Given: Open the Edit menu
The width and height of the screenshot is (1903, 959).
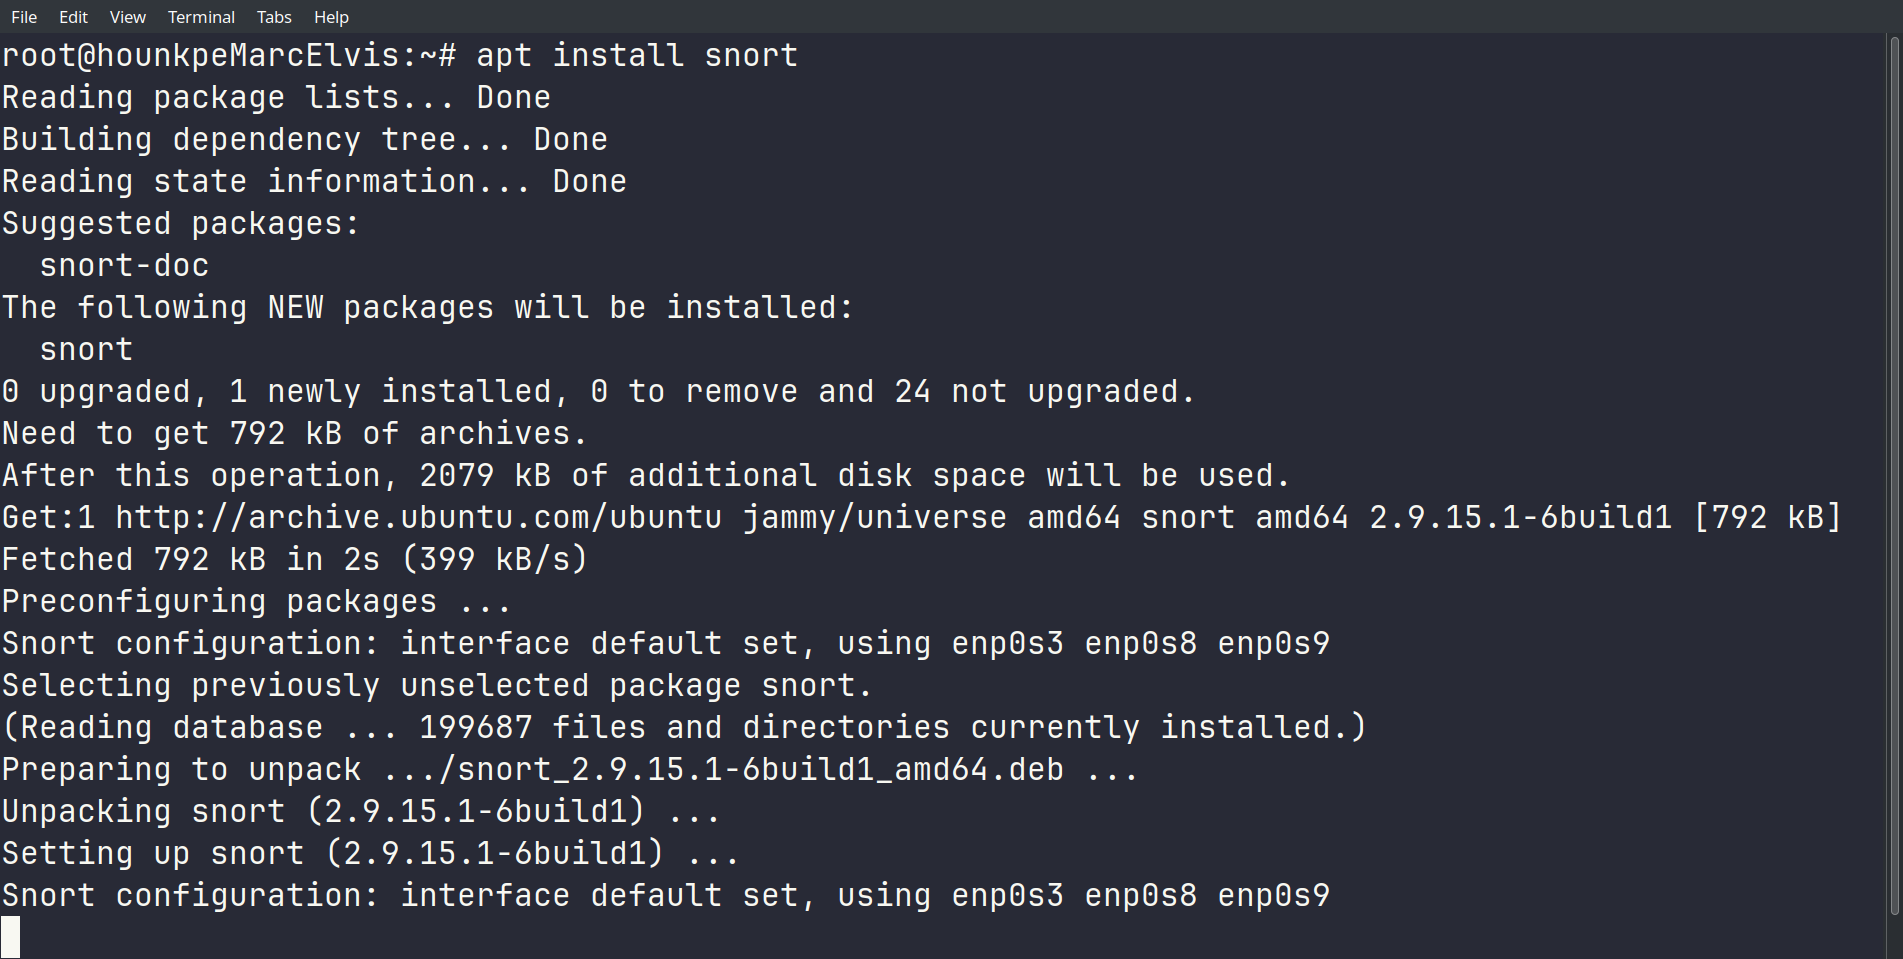Looking at the screenshot, I should 73,17.
